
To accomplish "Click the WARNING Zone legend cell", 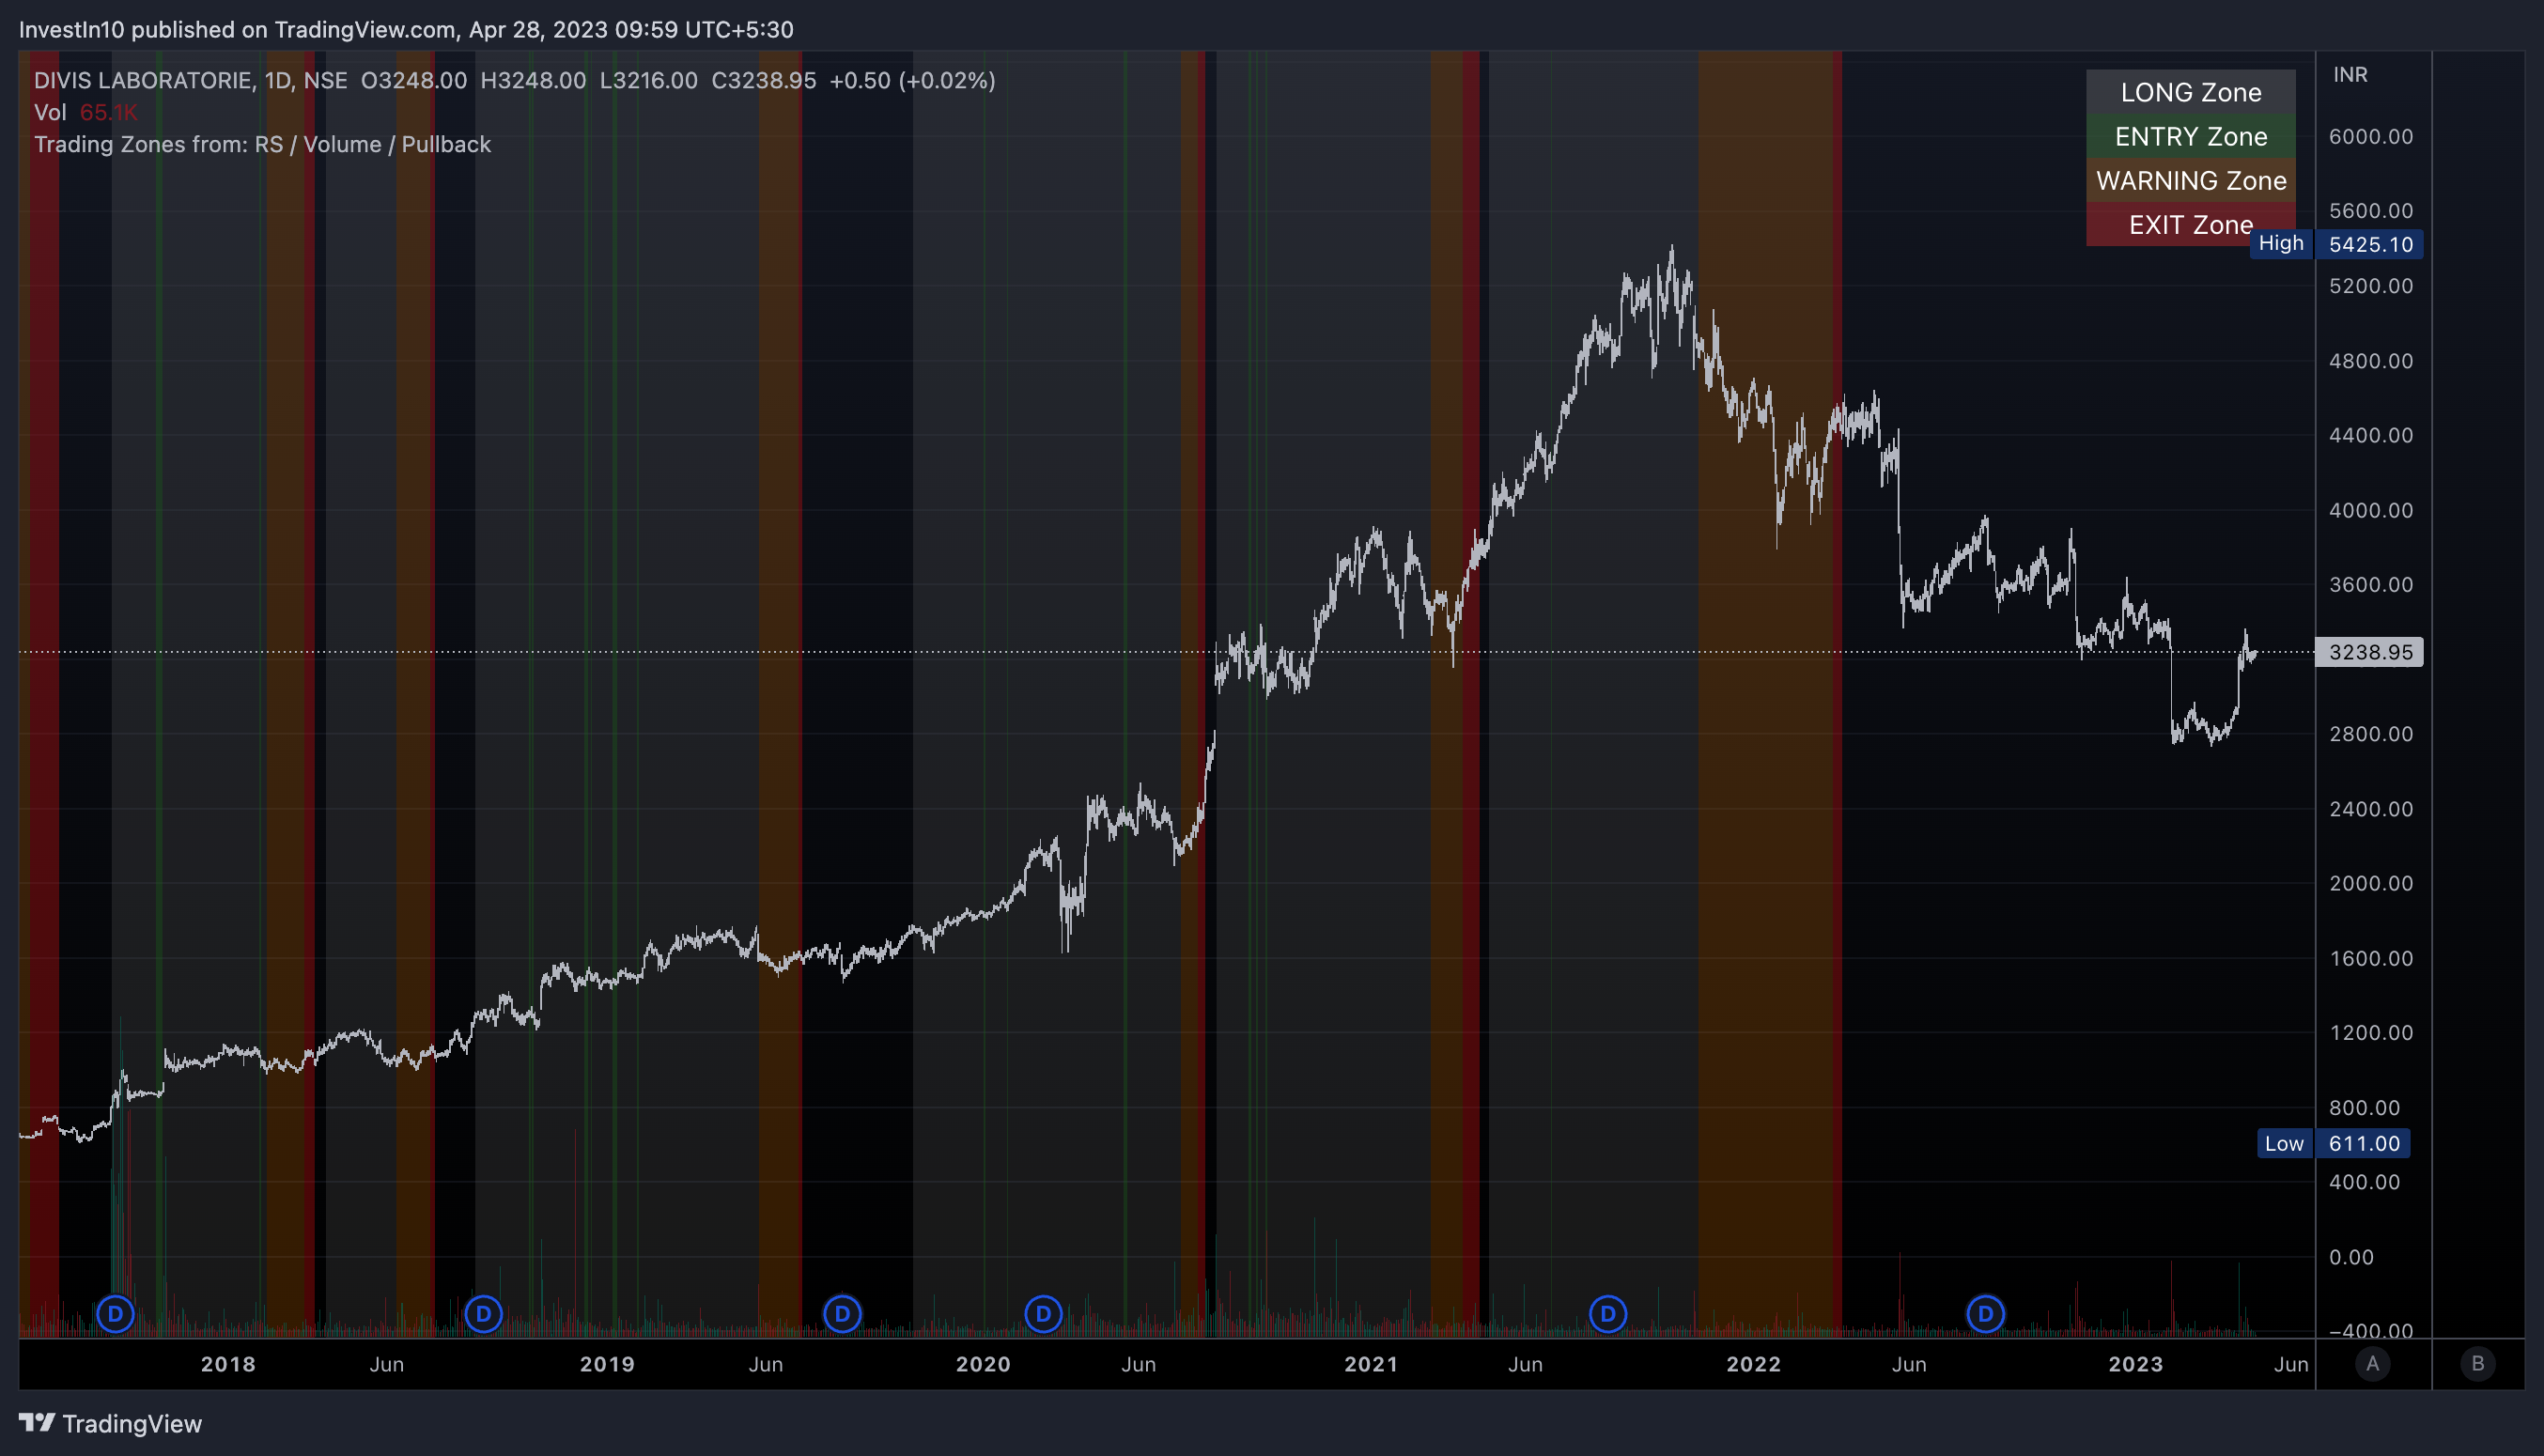I will coord(2191,180).
